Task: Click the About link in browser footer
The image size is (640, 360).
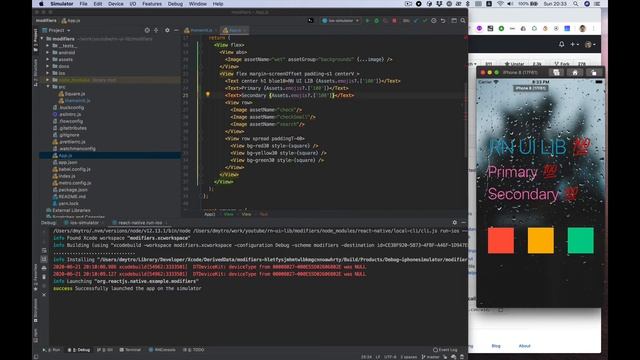Action: (x=524, y=346)
